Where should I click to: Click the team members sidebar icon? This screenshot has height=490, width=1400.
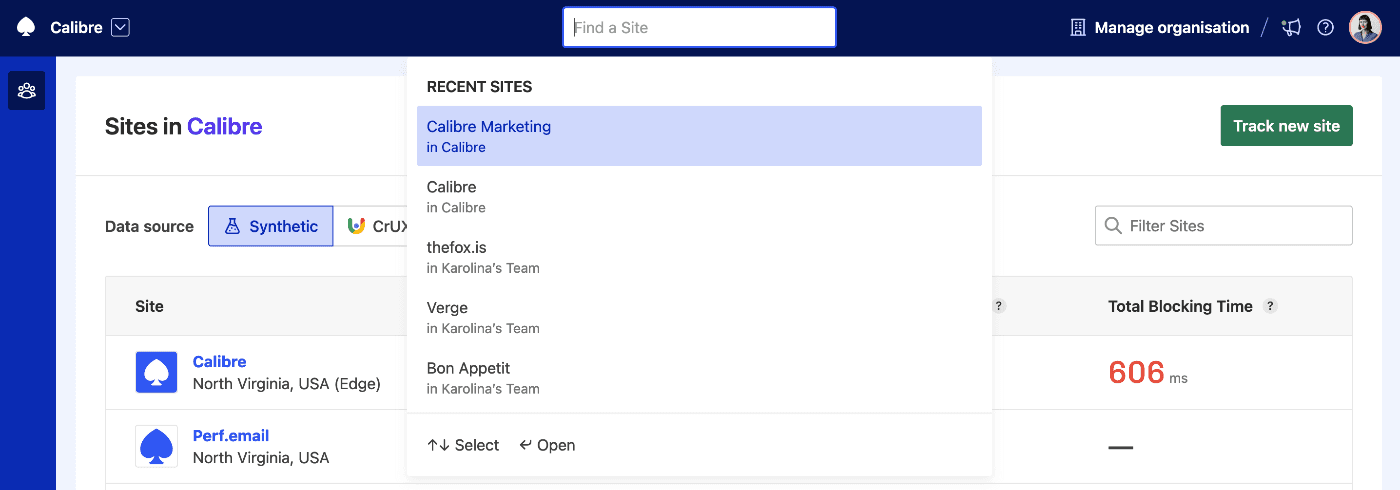27,91
